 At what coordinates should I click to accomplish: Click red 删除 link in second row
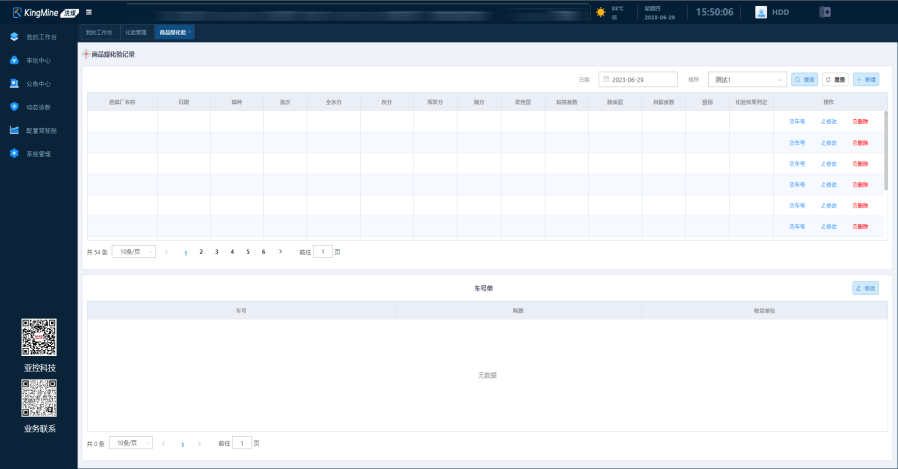[860, 143]
